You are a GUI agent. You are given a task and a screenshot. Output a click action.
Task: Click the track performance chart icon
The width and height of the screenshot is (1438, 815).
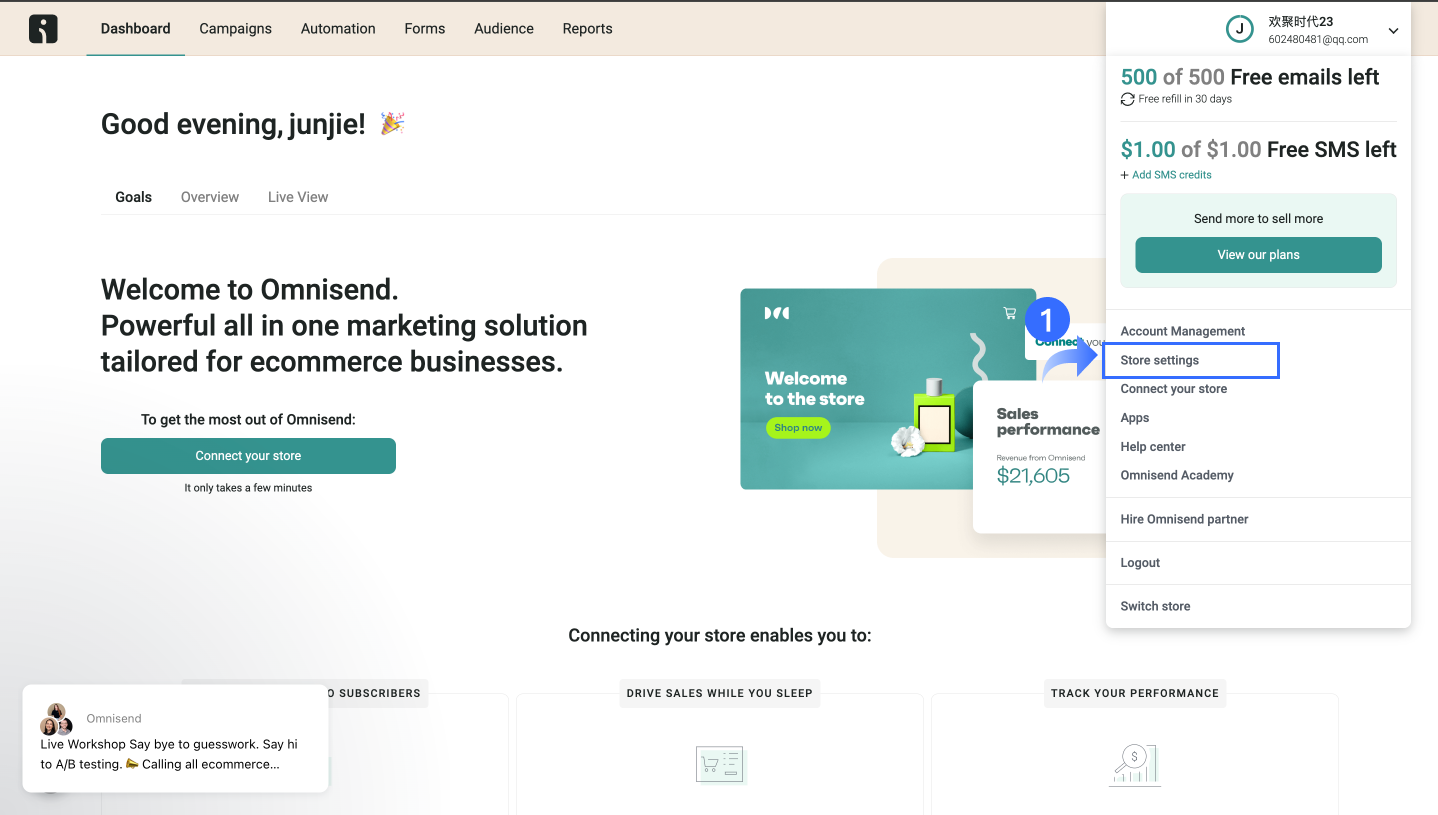(1134, 765)
